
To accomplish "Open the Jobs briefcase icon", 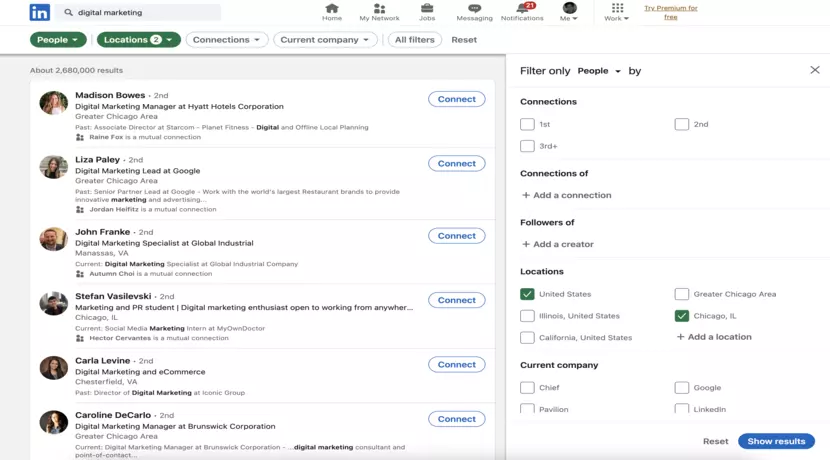I will [x=427, y=9].
